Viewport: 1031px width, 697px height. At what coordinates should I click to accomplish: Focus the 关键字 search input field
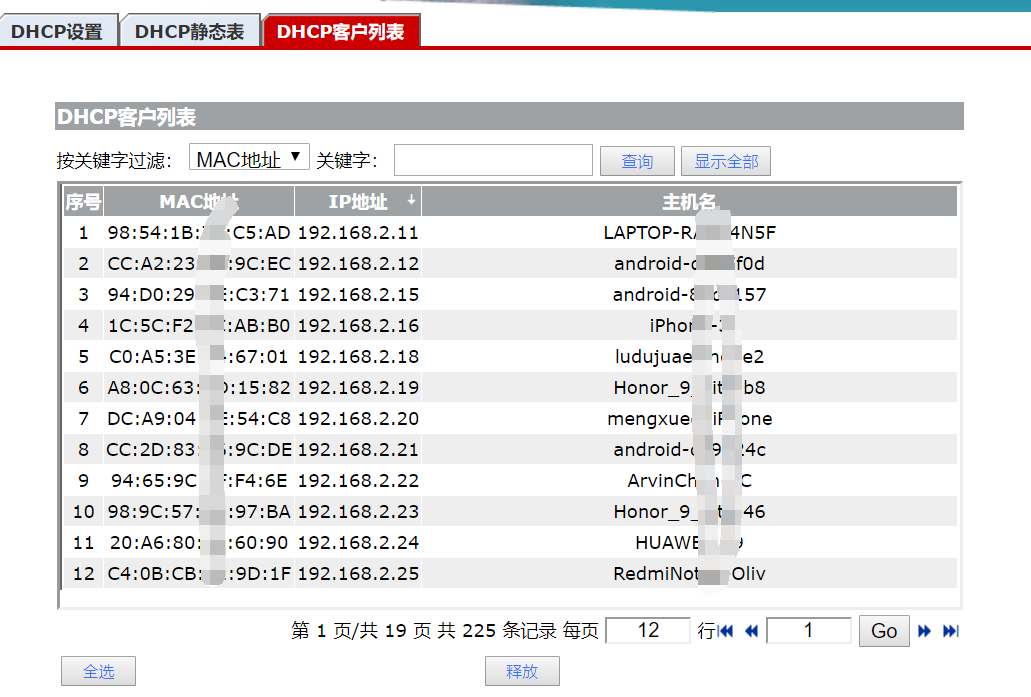point(493,160)
